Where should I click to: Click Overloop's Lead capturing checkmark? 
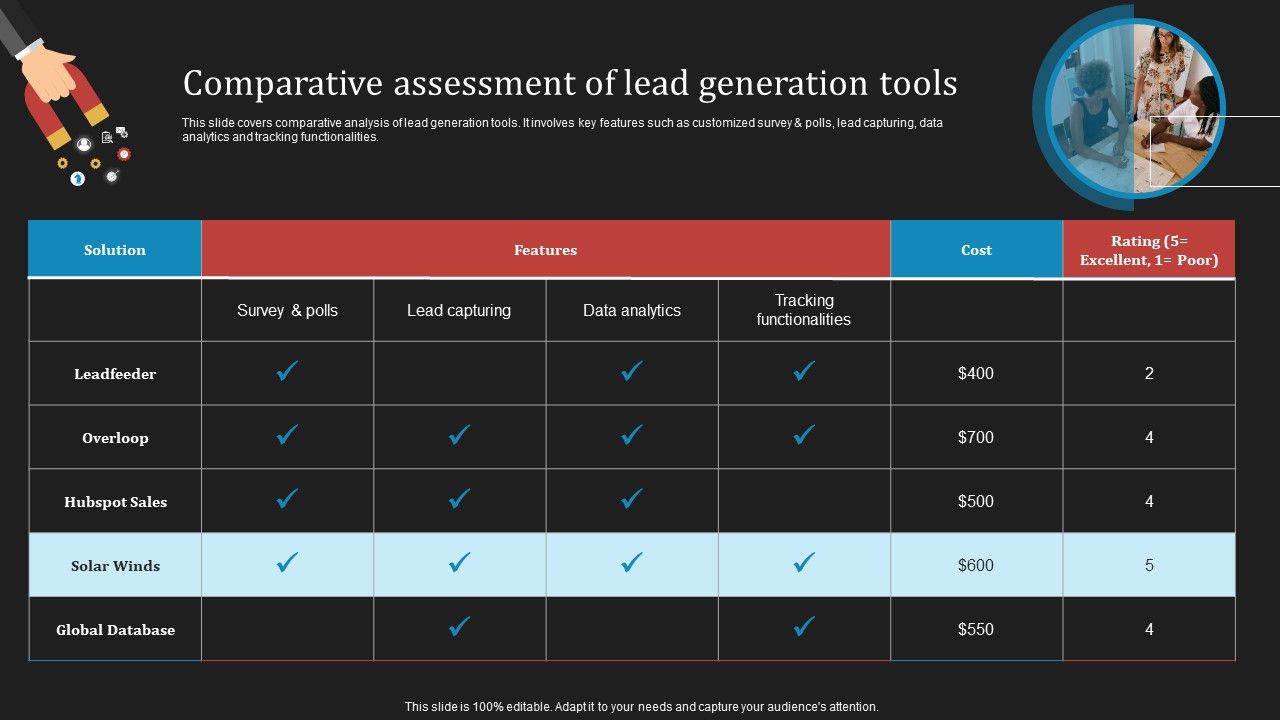click(x=459, y=435)
